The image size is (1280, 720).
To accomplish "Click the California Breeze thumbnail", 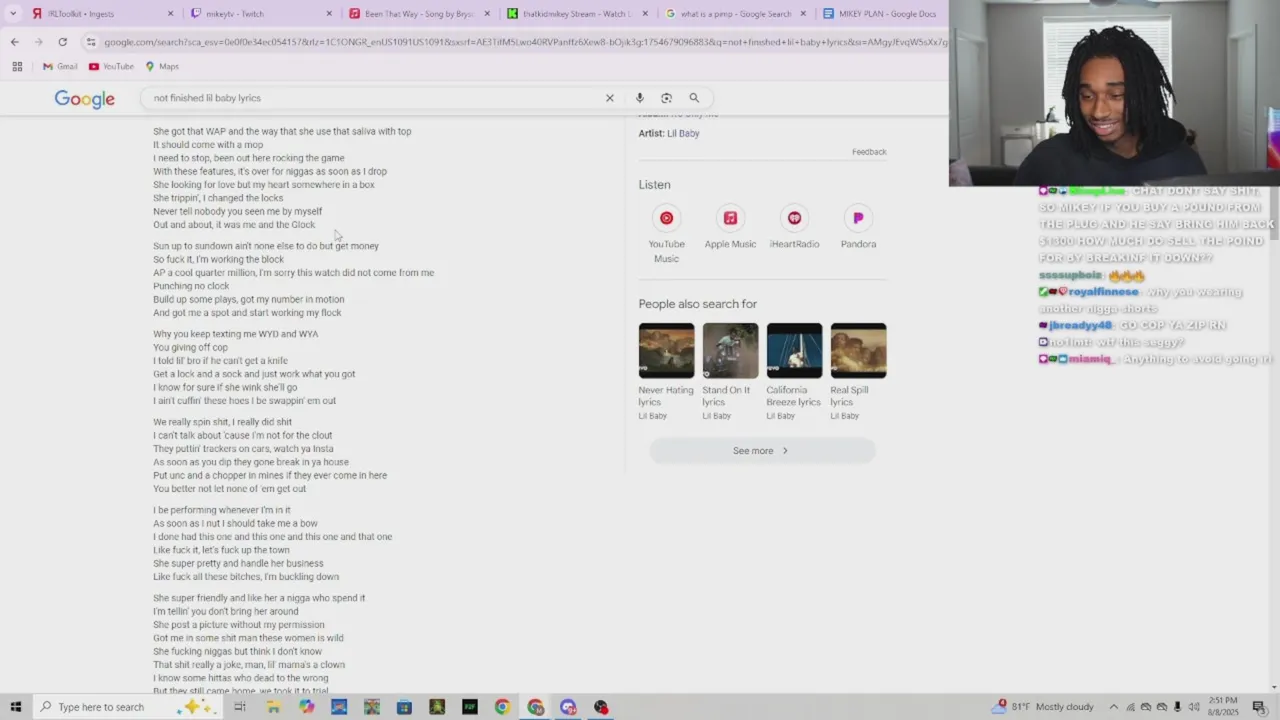I will point(794,351).
